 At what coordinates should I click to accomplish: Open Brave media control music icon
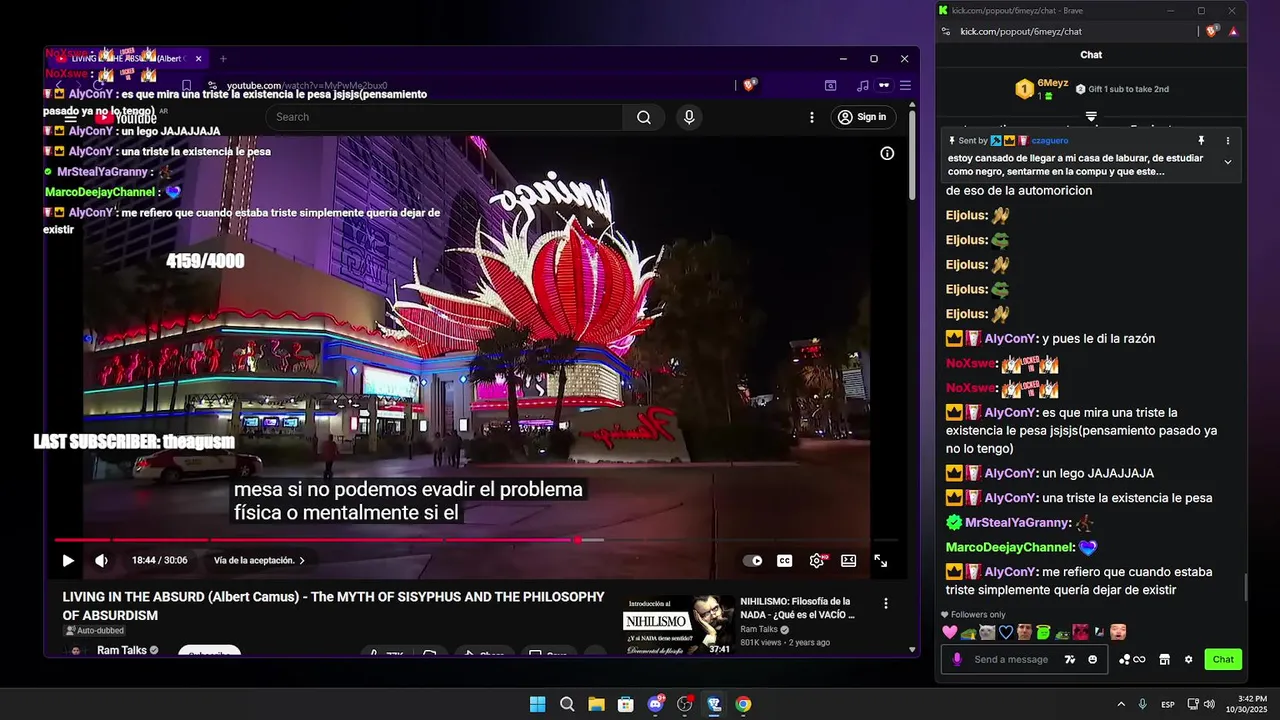click(x=862, y=86)
